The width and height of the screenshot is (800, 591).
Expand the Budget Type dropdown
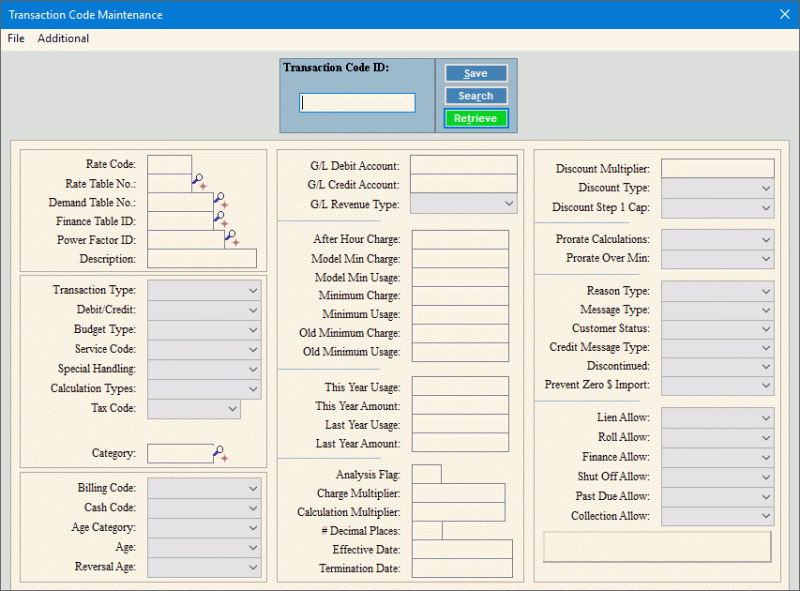pos(204,330)
